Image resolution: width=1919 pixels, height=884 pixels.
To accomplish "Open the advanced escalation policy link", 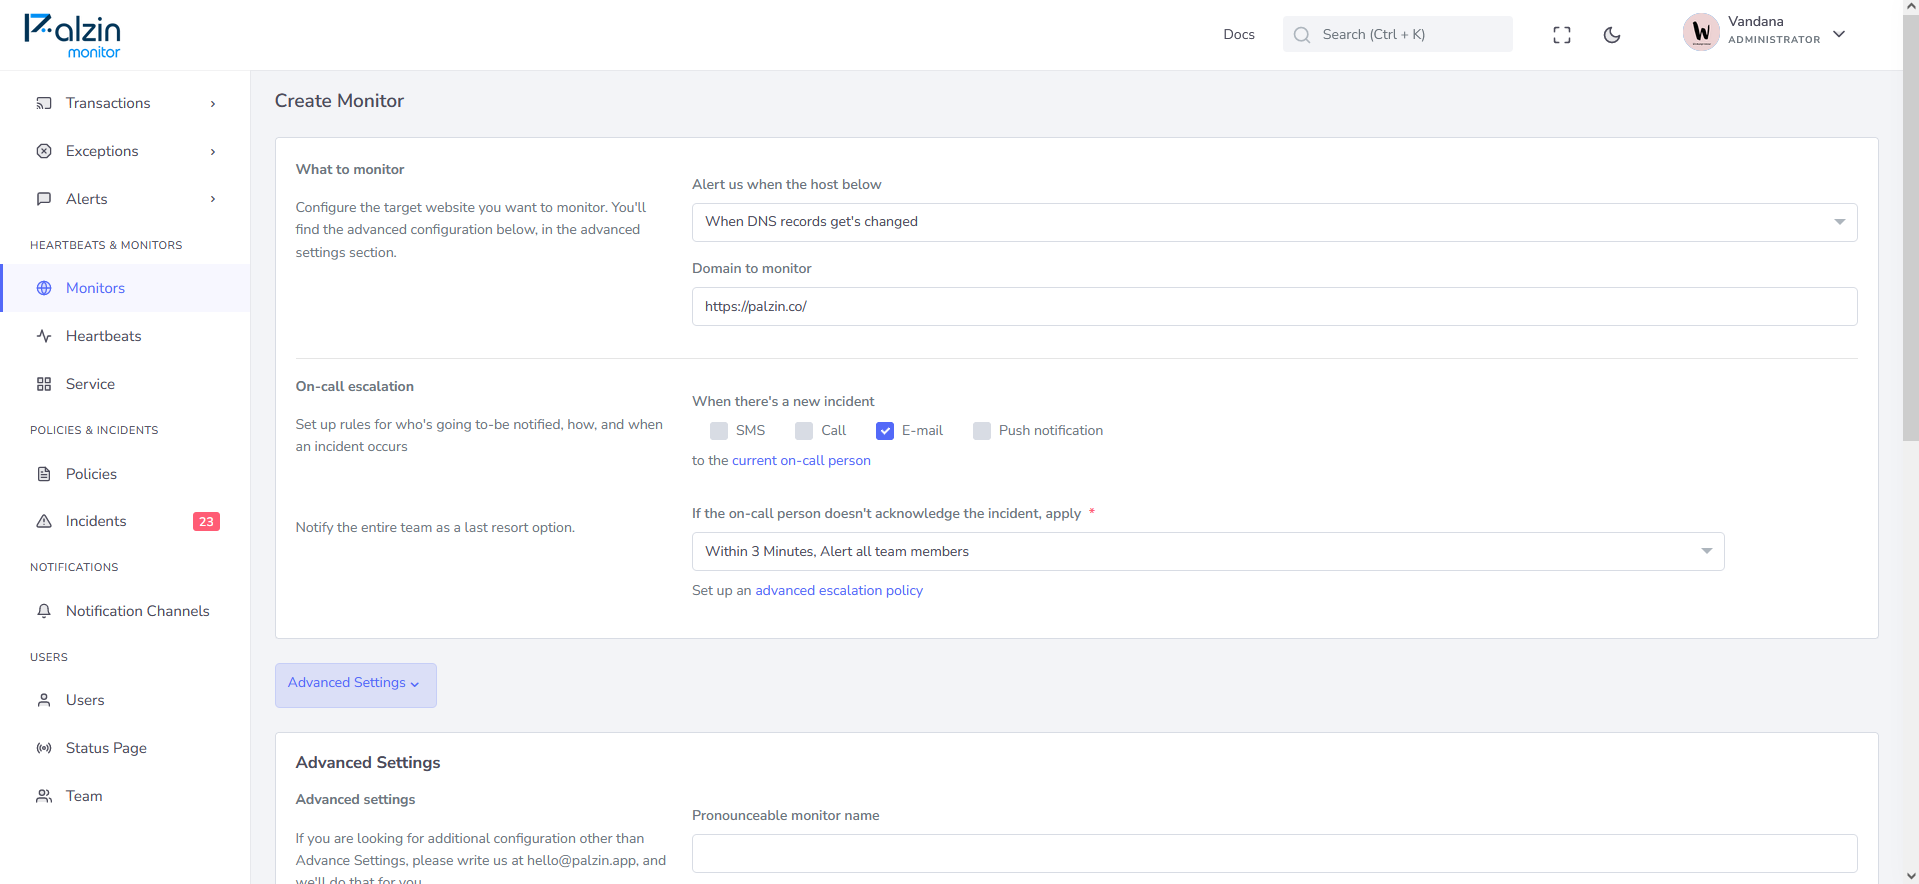I will (839, 591).
